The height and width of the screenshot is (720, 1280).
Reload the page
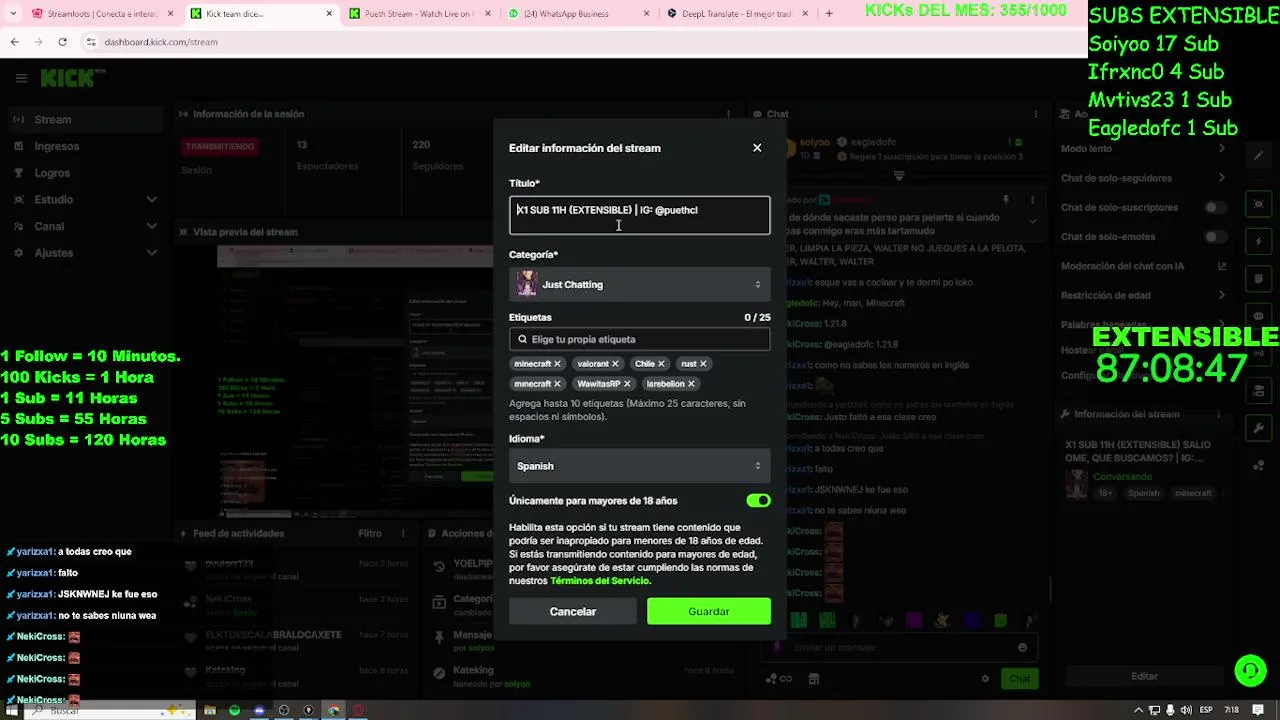coord(62,42)
